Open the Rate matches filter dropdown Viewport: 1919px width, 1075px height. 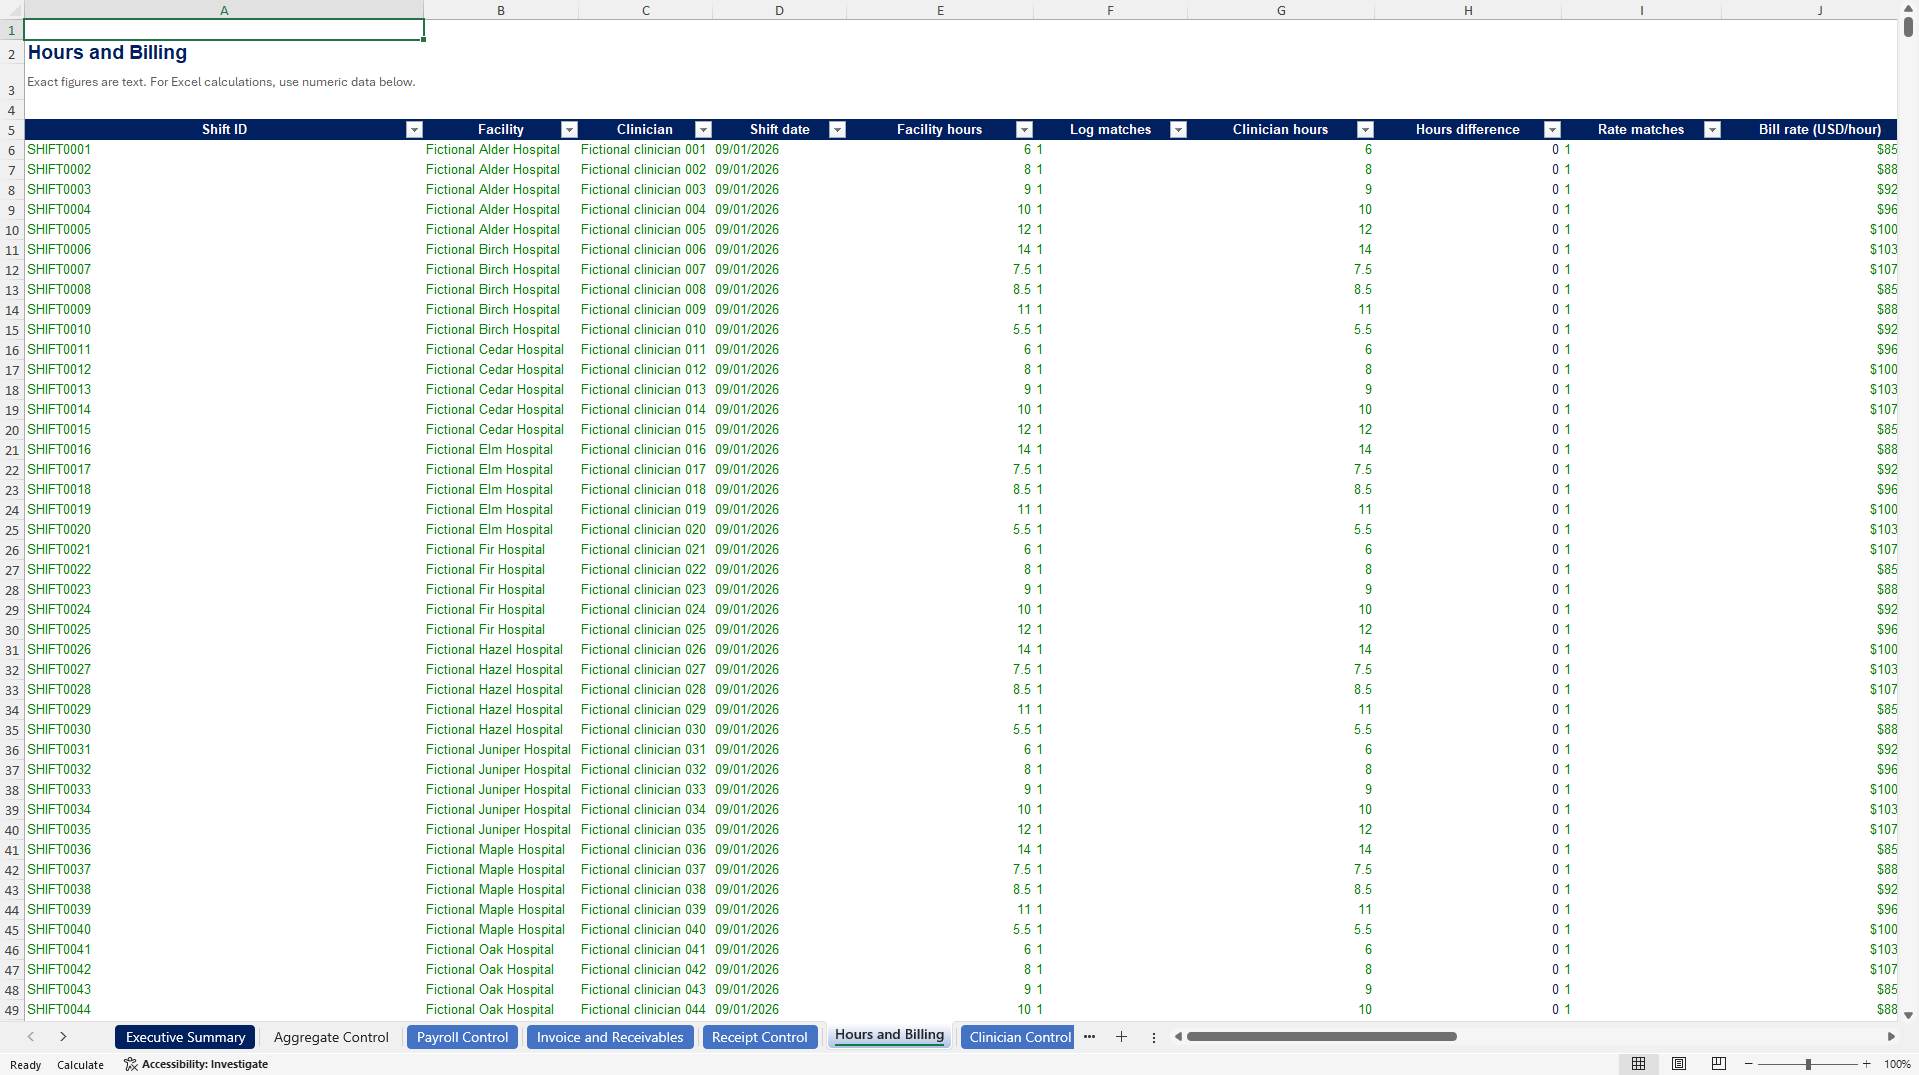click(1712, 130)
